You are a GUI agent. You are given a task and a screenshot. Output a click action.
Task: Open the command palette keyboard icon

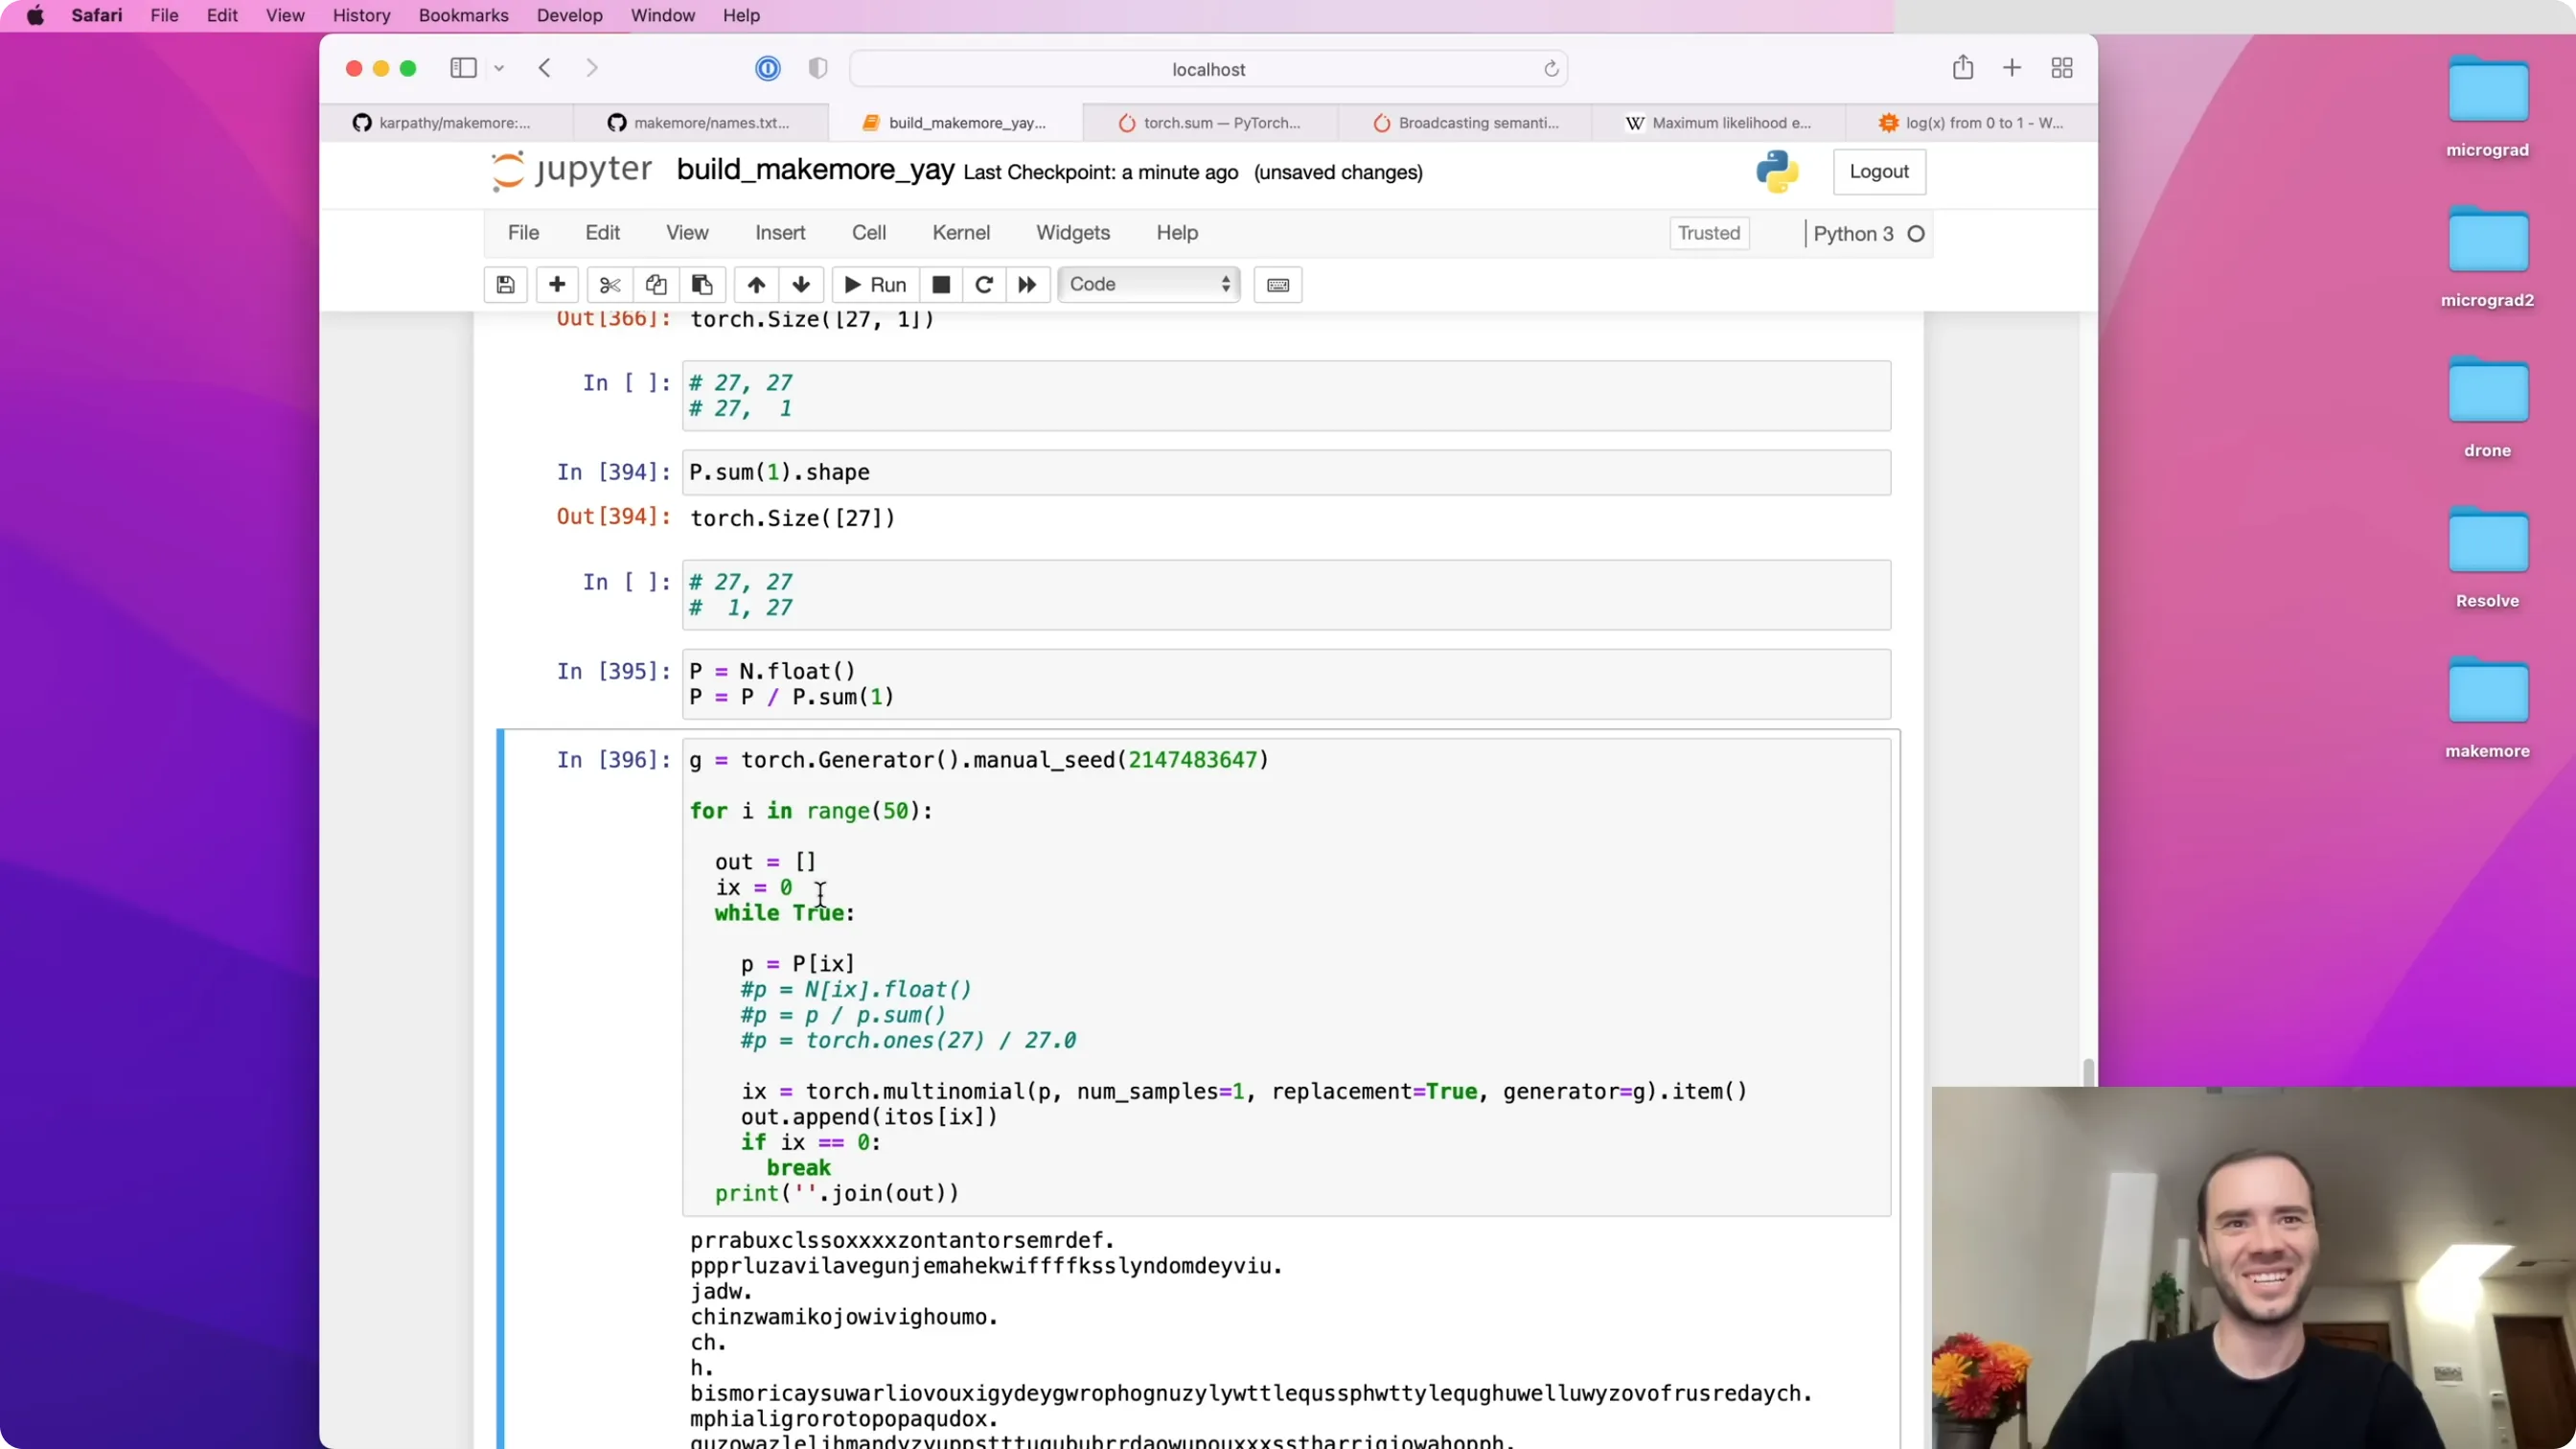click(1278, 285)
